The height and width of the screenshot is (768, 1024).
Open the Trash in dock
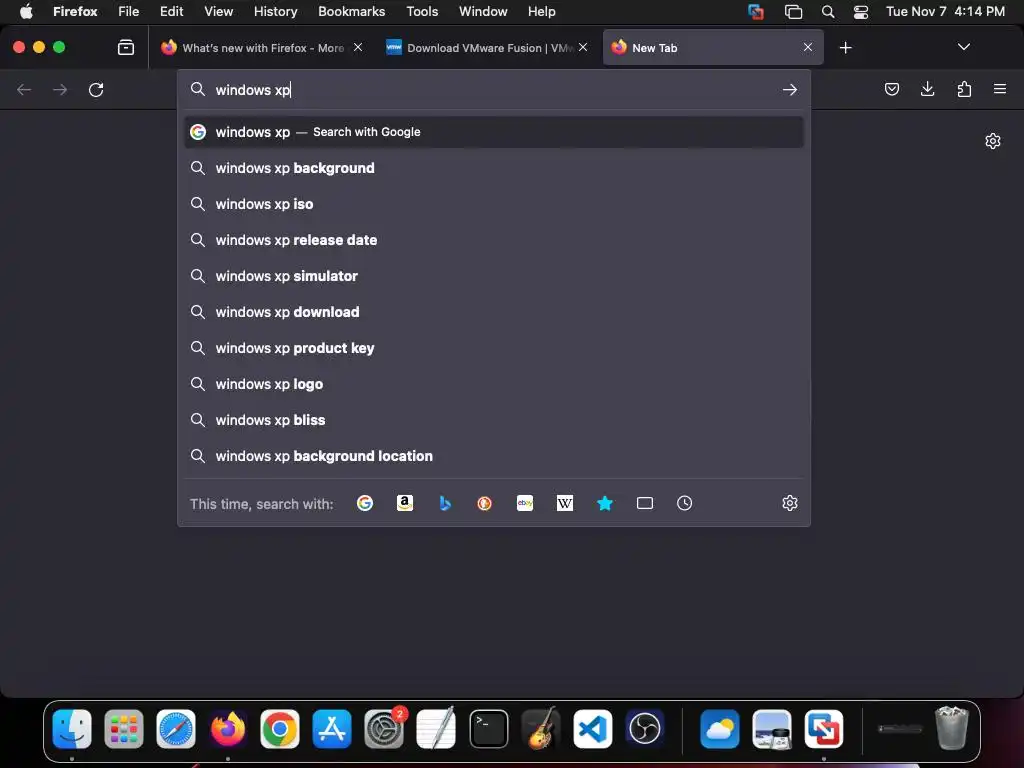coord(952,728)
